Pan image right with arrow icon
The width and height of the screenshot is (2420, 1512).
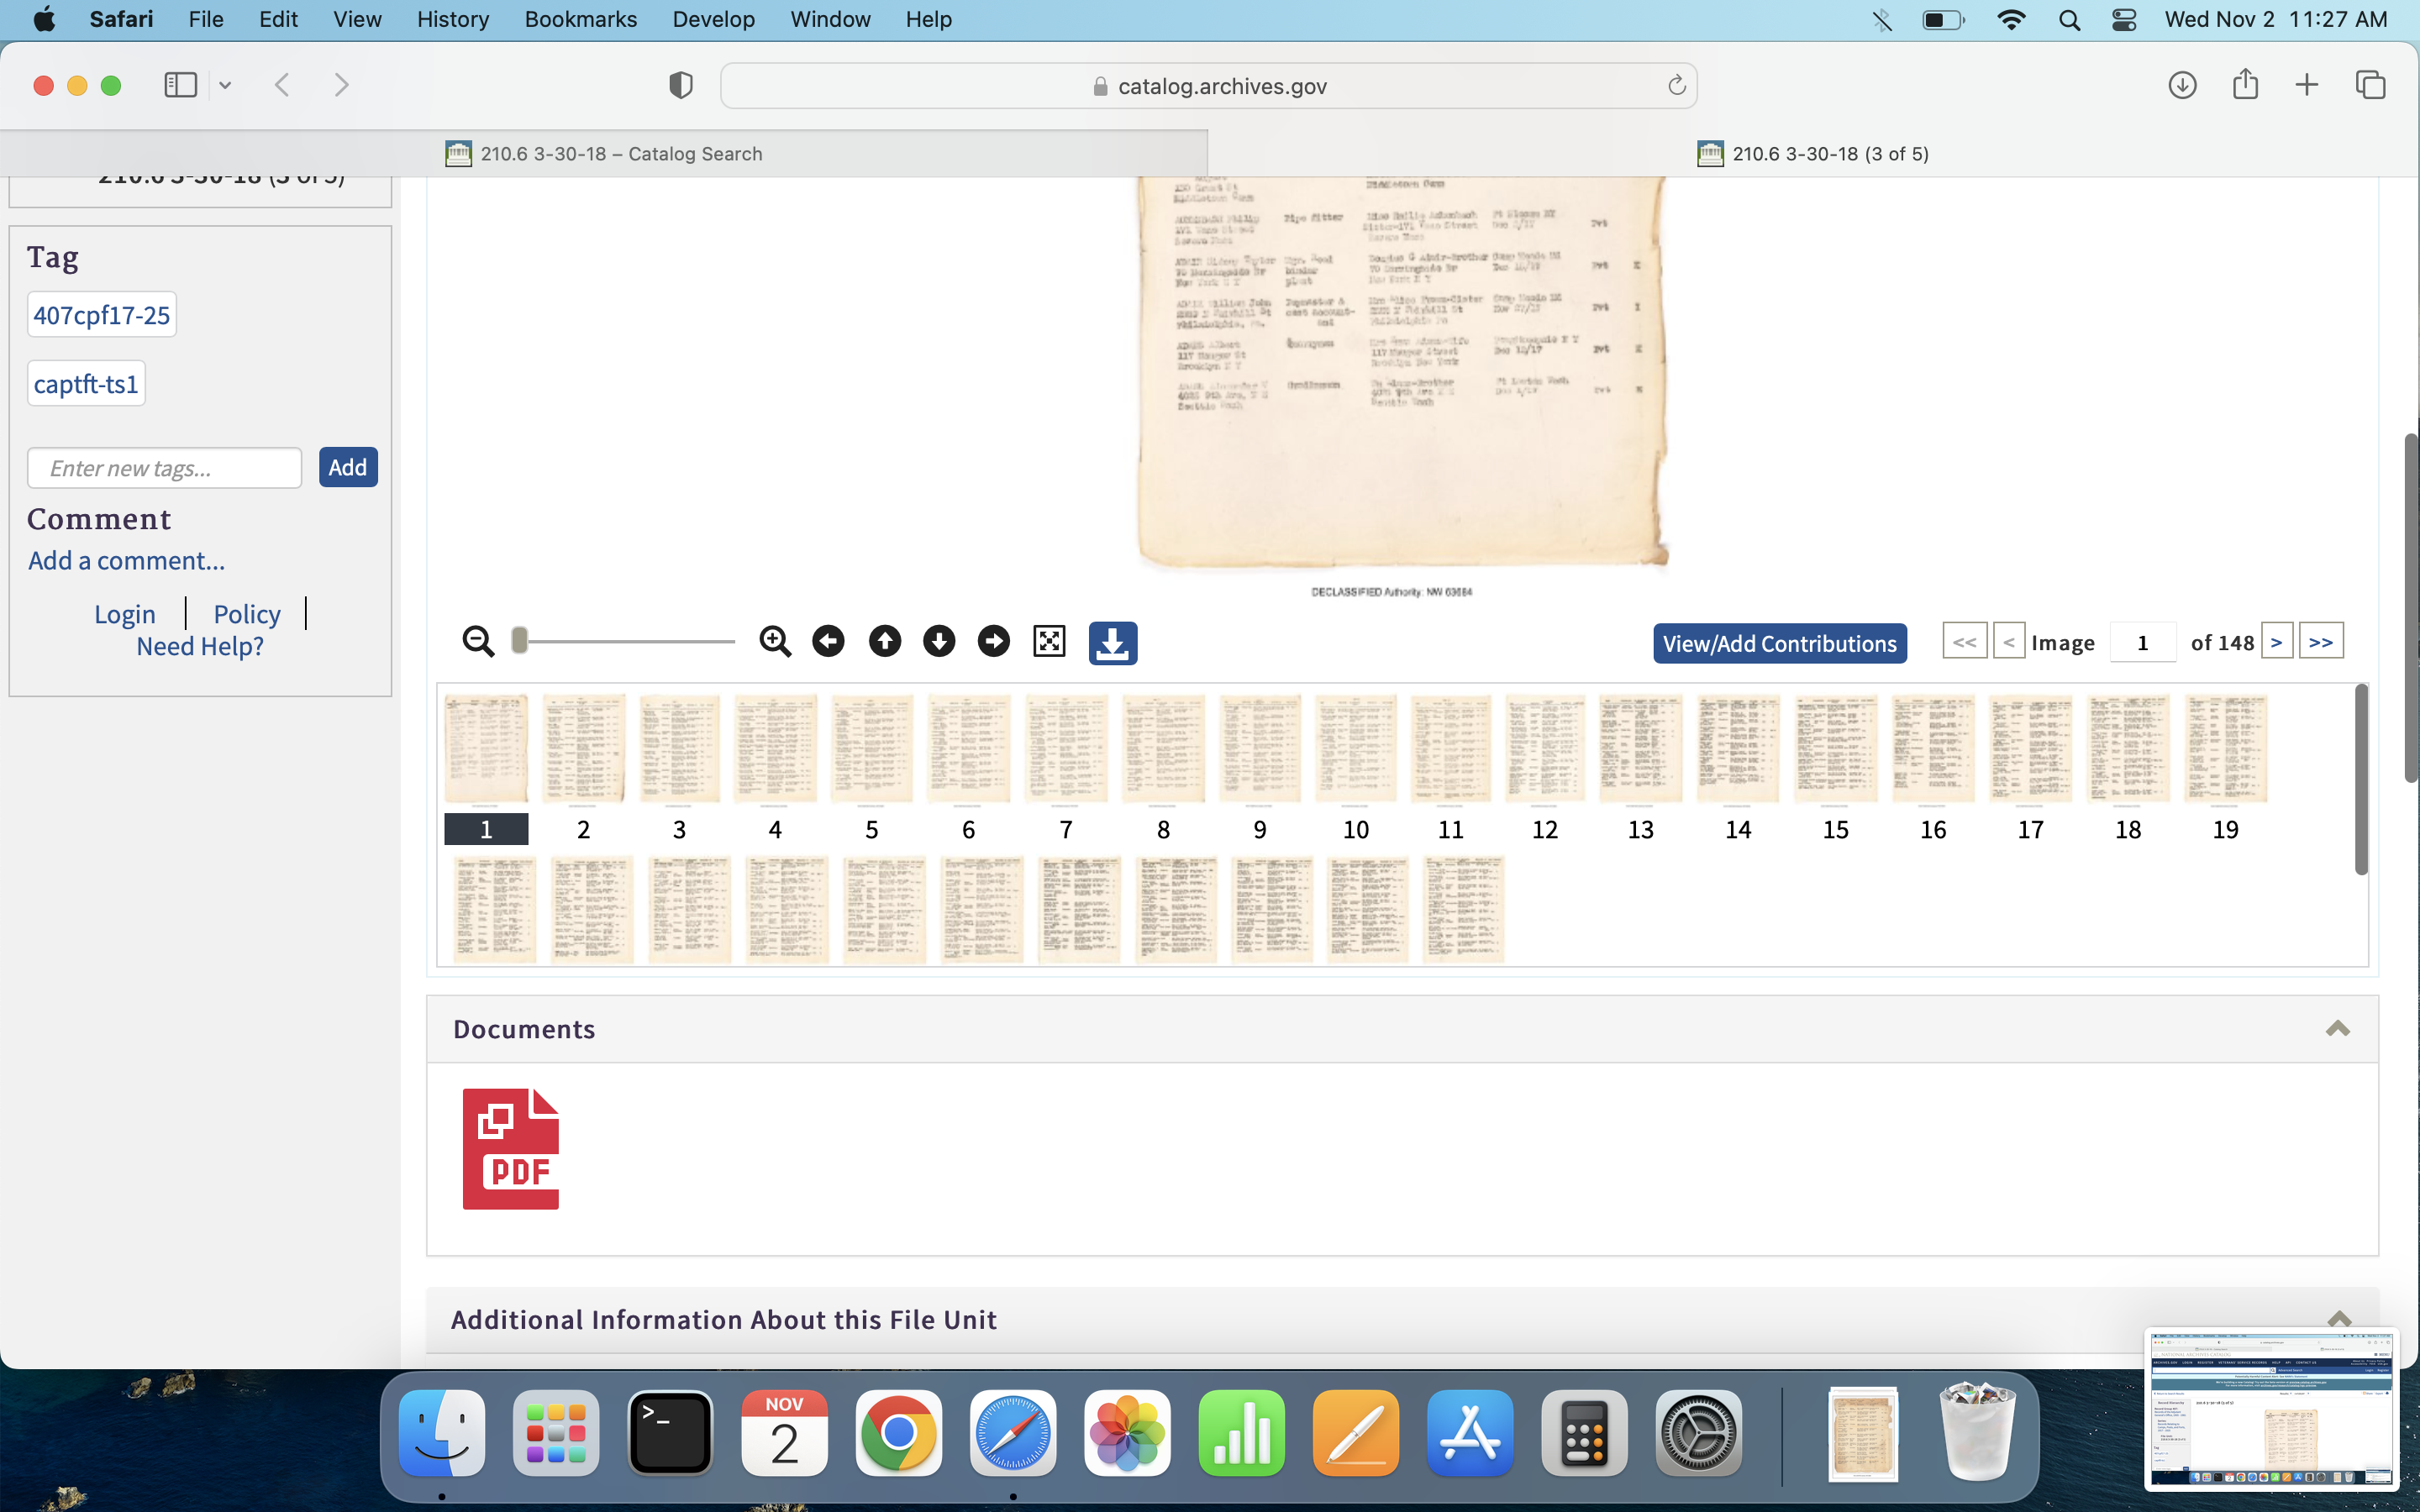coord(993,641)
